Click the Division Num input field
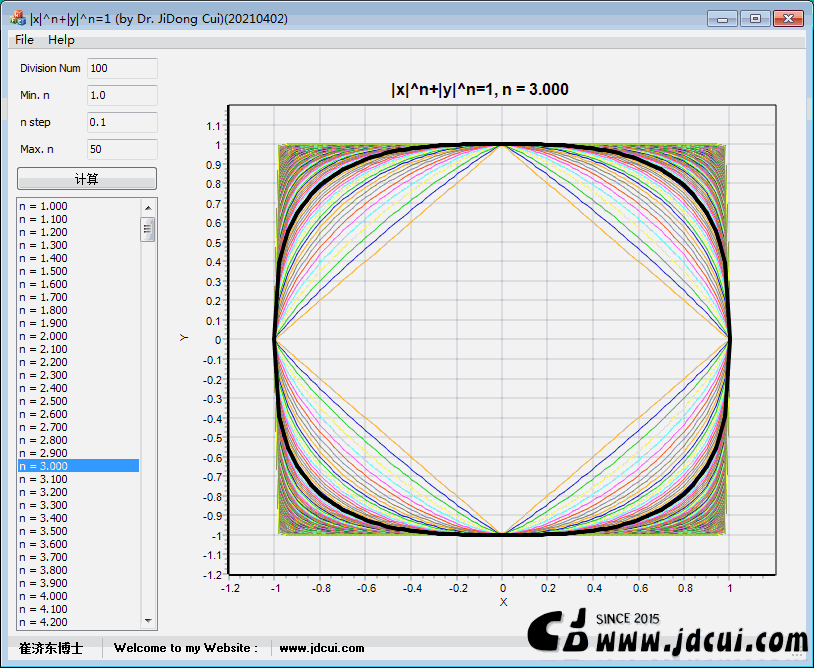Image resolution: width=814 pixels, height=668 pixels. point(122,69)
